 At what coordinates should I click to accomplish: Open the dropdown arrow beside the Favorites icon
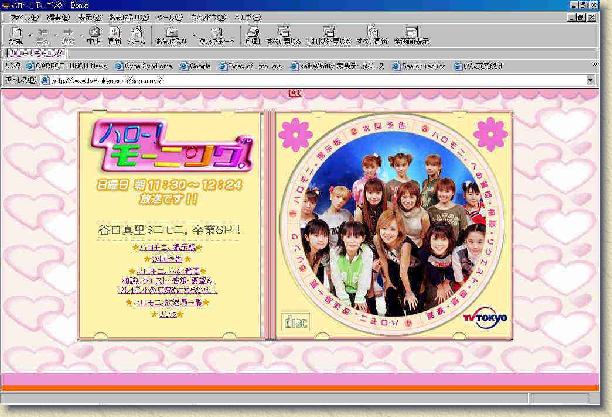193,35
